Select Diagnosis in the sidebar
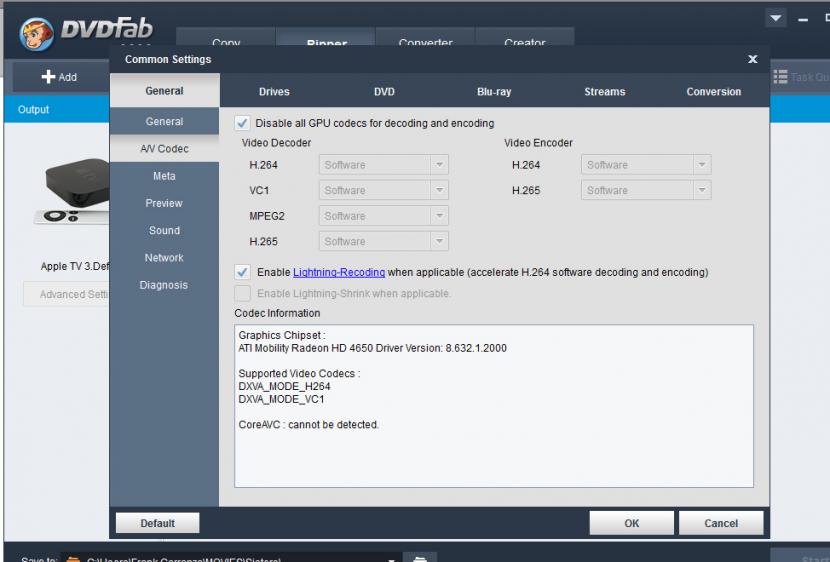This screenshot has width=830, height=562. tap(164, 285)
